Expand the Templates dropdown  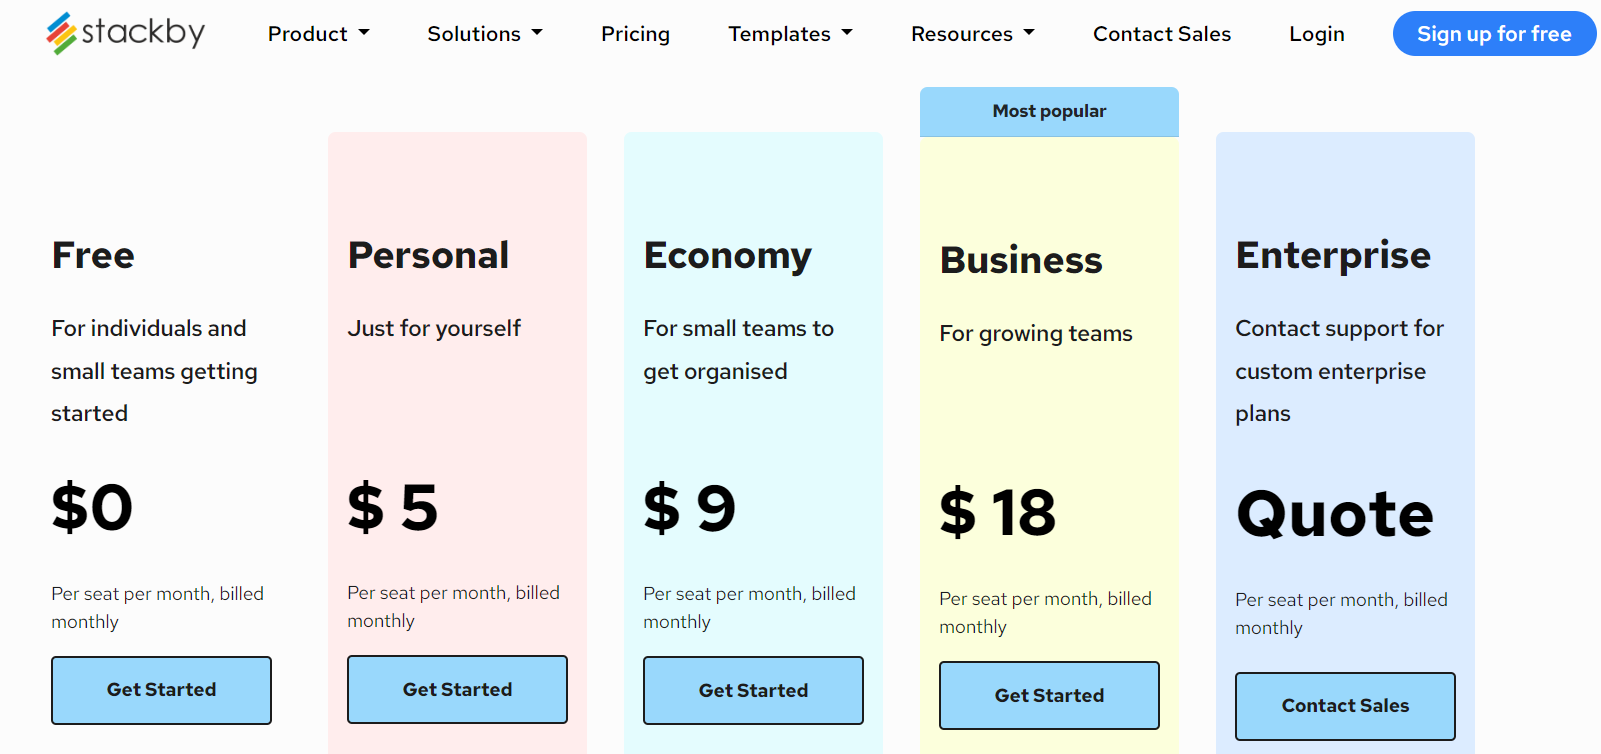coord(789,33)
